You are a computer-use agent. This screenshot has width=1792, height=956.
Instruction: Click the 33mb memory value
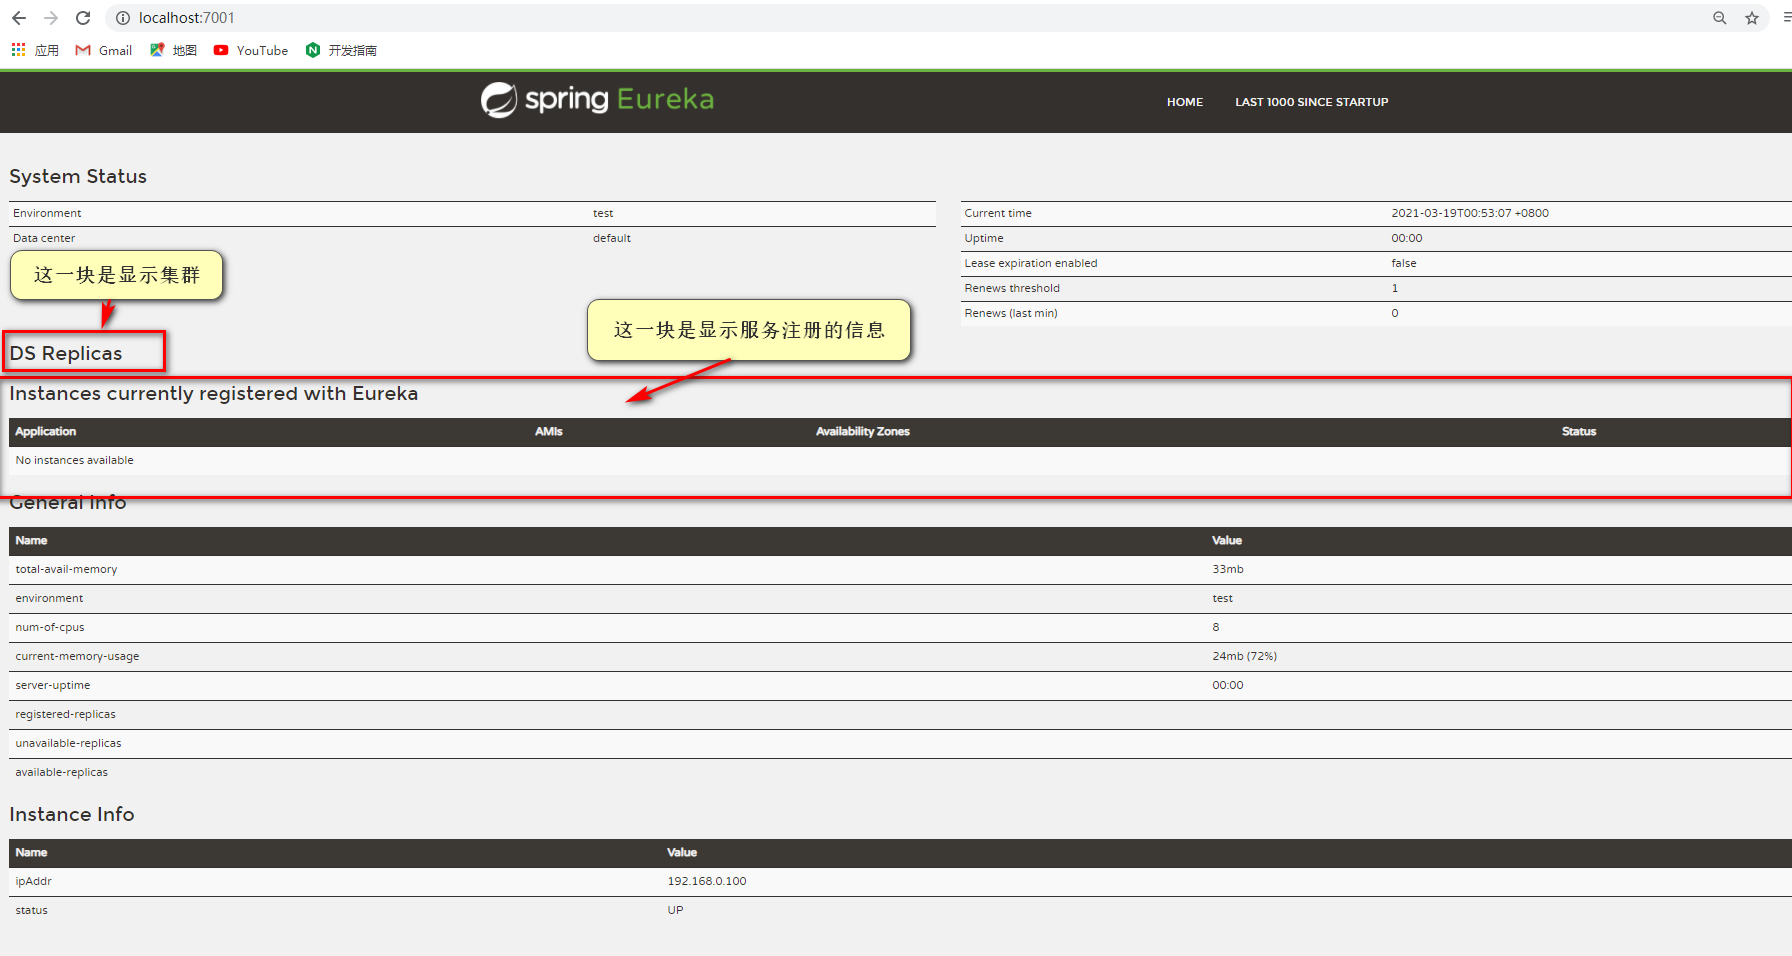(x=1228, y=569)
